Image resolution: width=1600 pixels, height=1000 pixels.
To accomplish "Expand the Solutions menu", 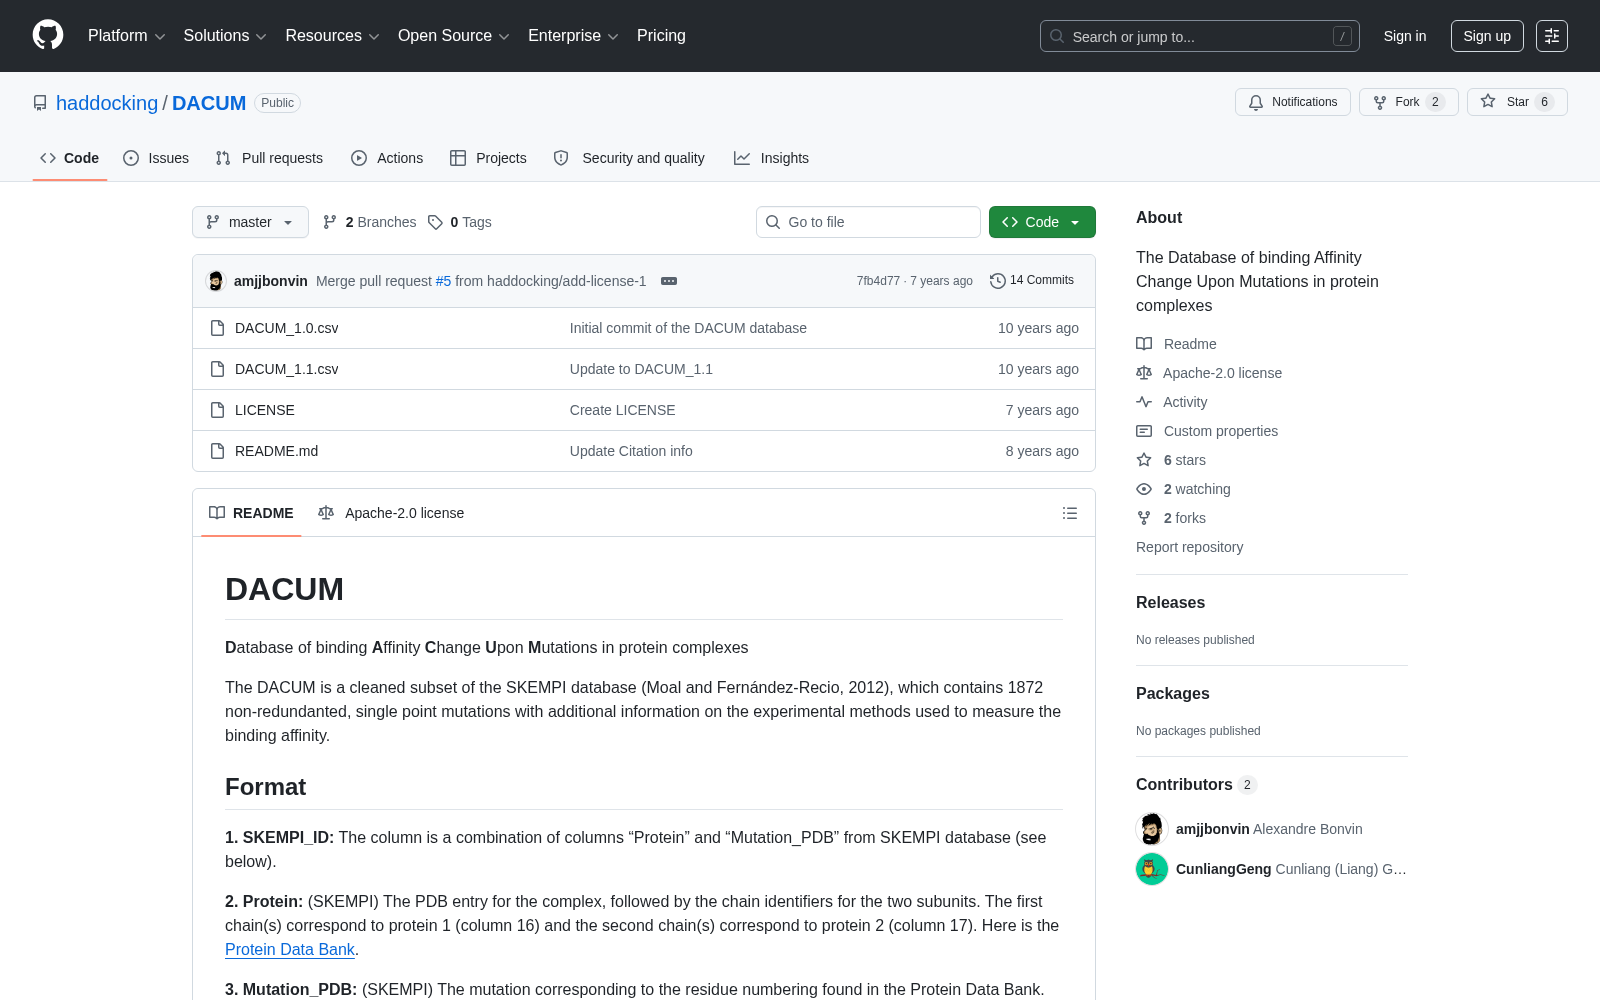I will (x=225, y=36).
